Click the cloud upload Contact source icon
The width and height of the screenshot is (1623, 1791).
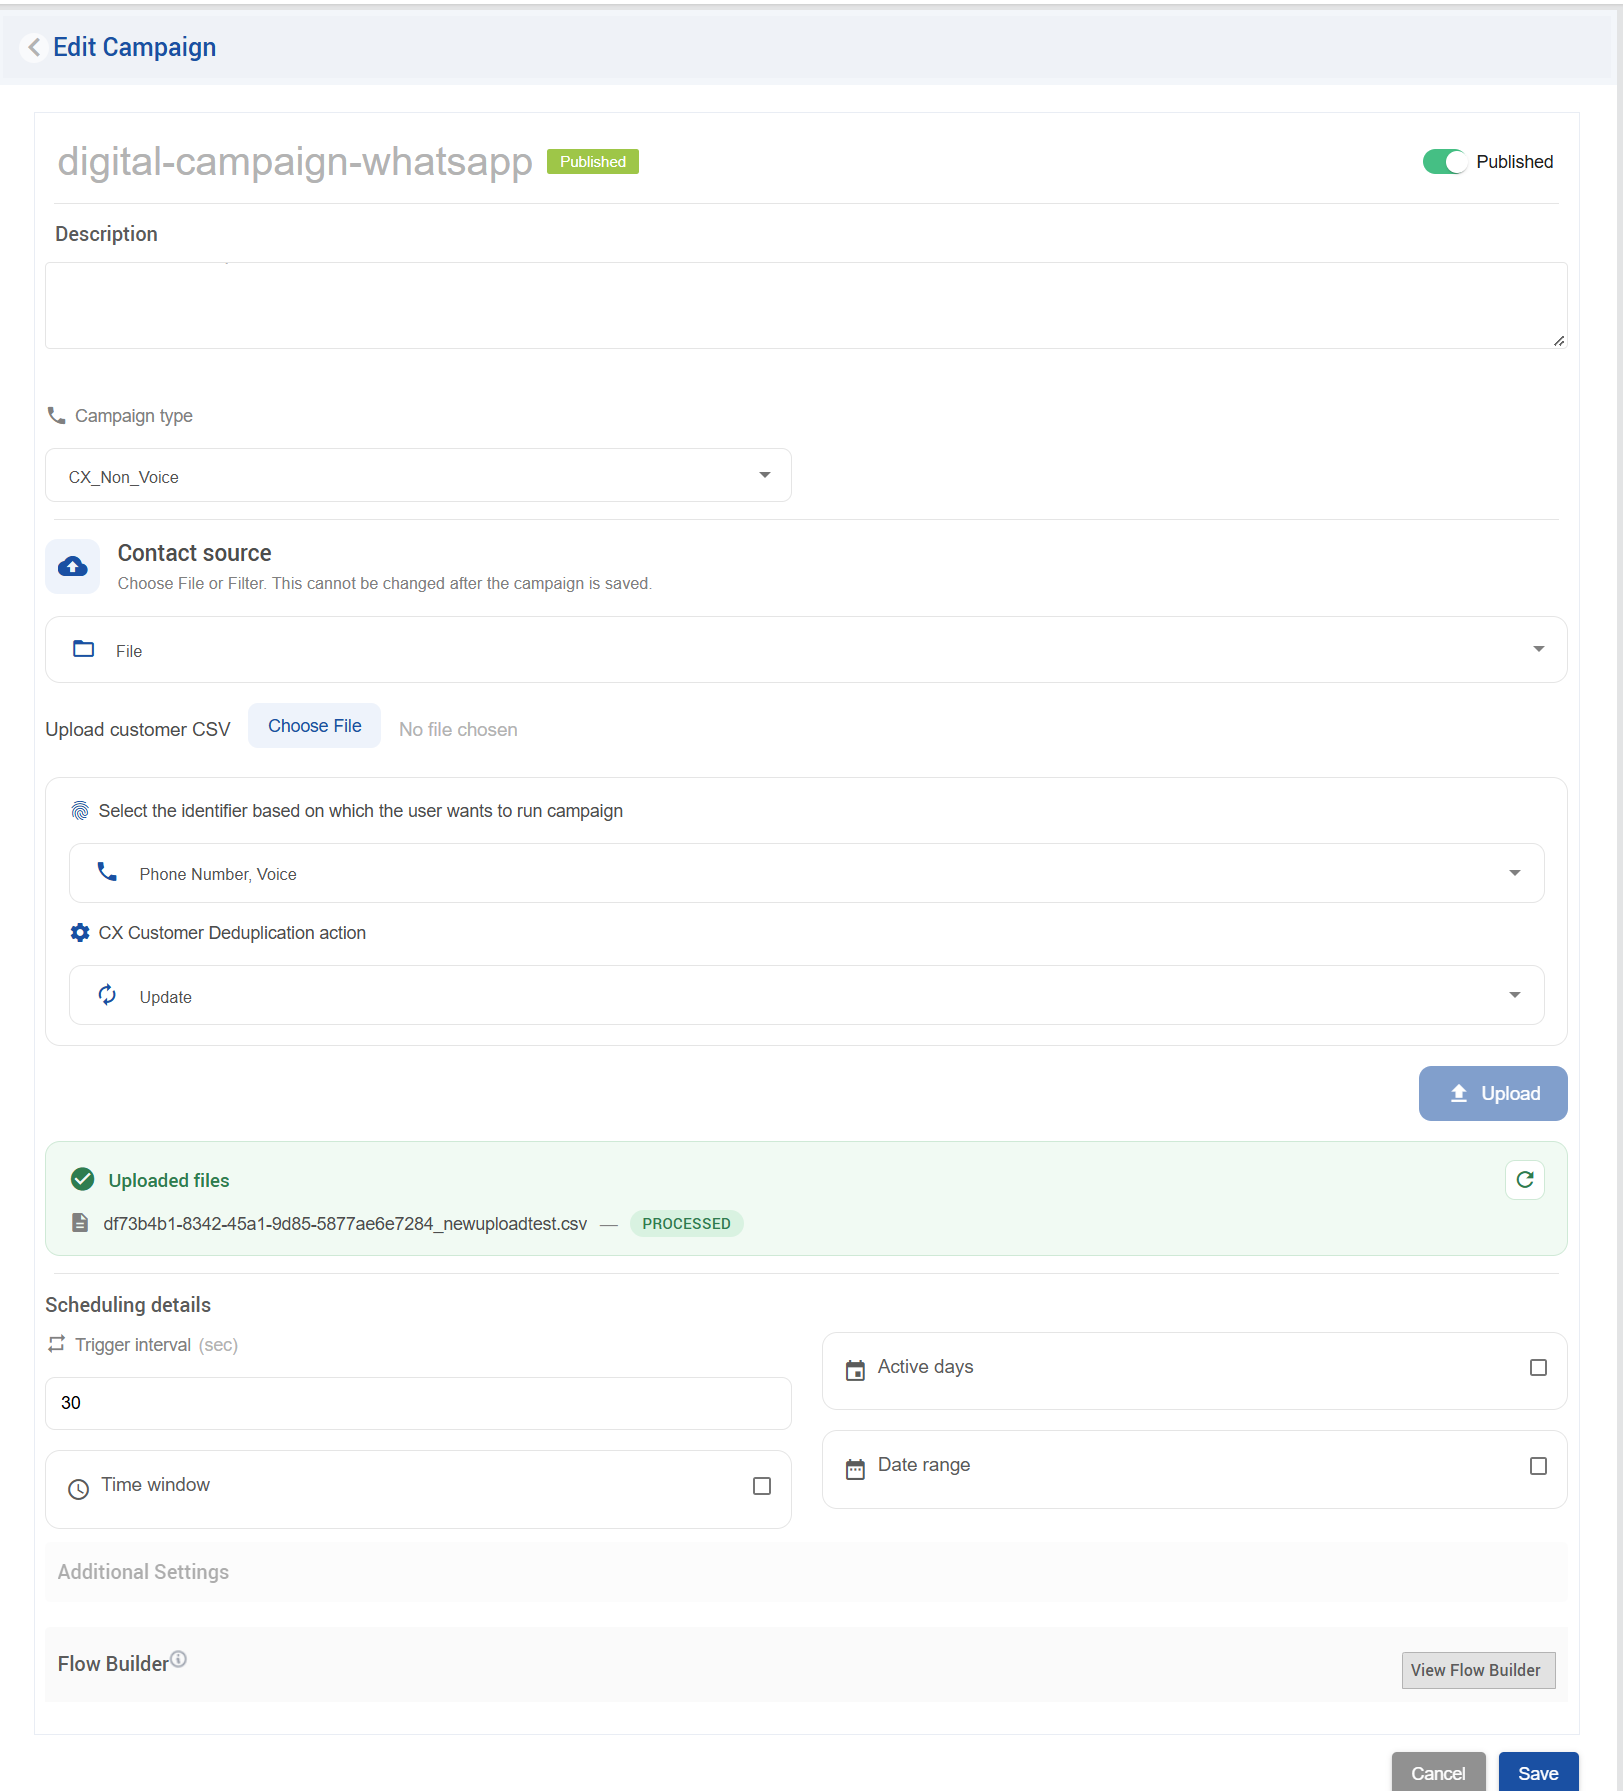(x=72, y=567)
